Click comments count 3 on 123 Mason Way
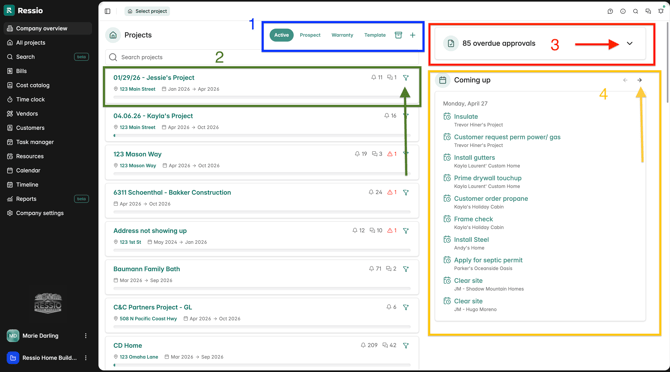This screenshot has height=372, width=670. (377, 154)
